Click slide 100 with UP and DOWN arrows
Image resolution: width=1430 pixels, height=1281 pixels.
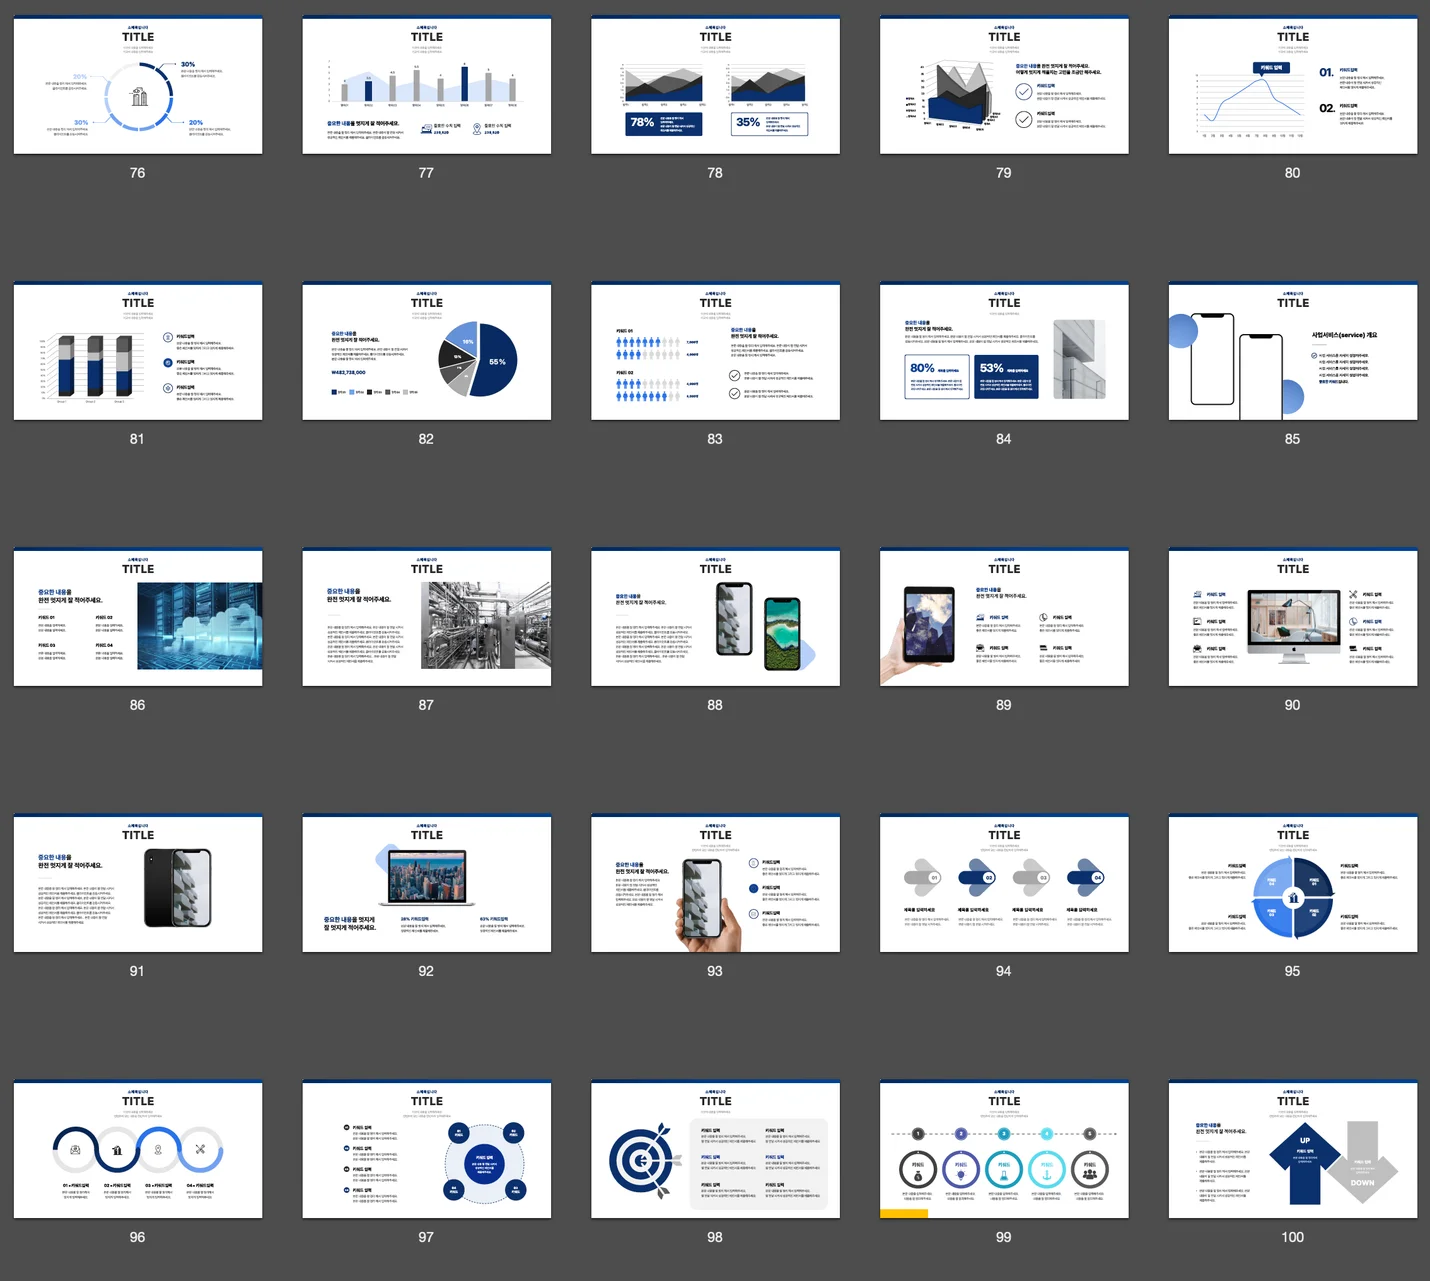(1292, 1150)
